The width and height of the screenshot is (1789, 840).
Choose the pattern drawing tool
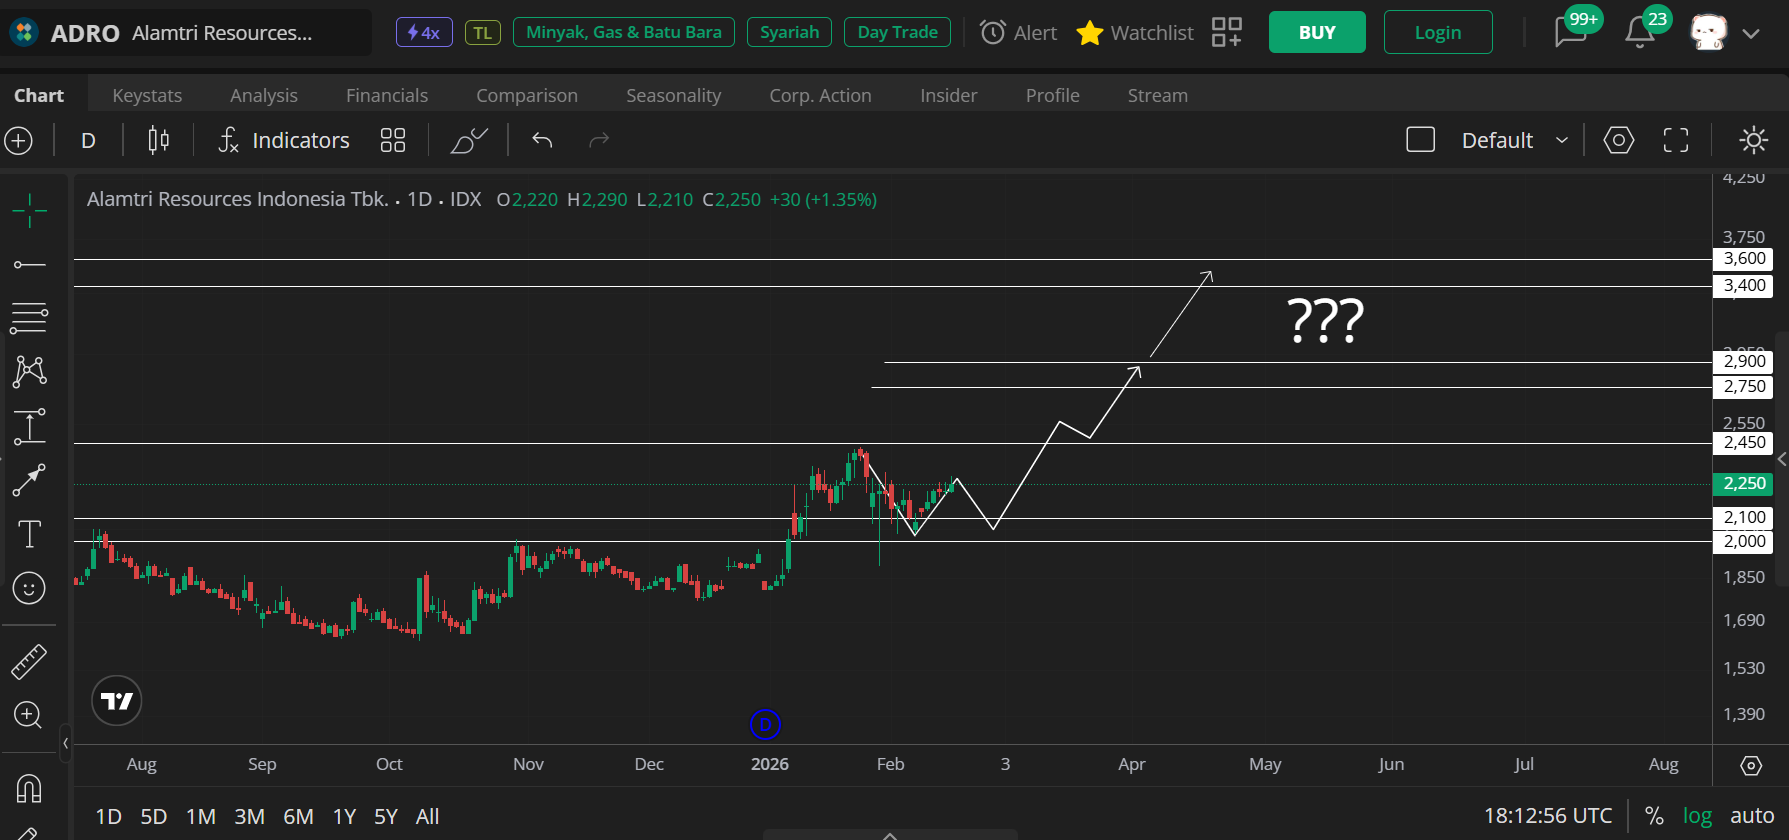pyautogui.click(x=29, y=372)
